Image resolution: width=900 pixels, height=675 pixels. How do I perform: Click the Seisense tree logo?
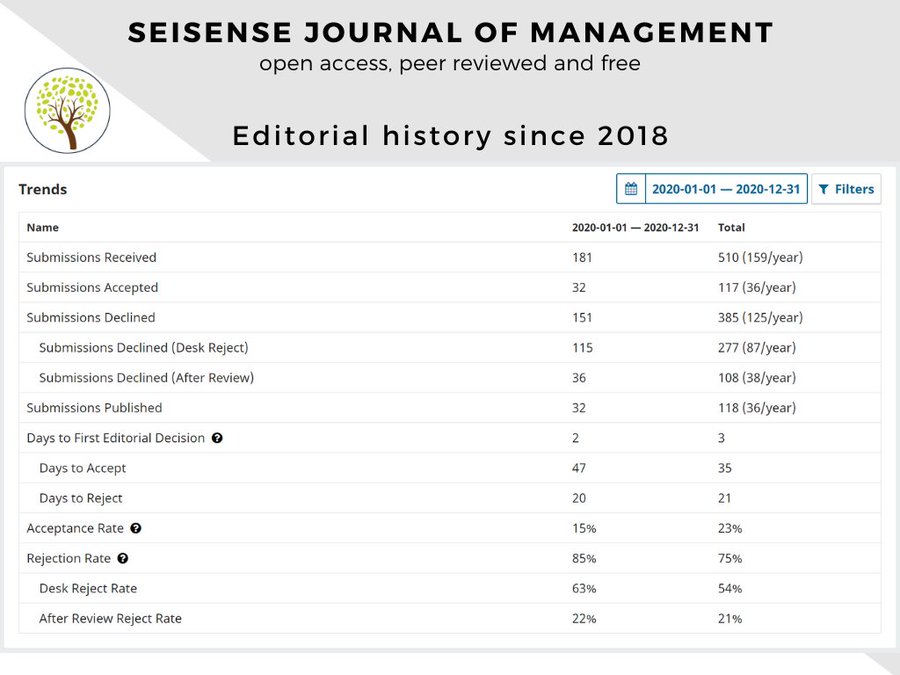pos(67,110)
